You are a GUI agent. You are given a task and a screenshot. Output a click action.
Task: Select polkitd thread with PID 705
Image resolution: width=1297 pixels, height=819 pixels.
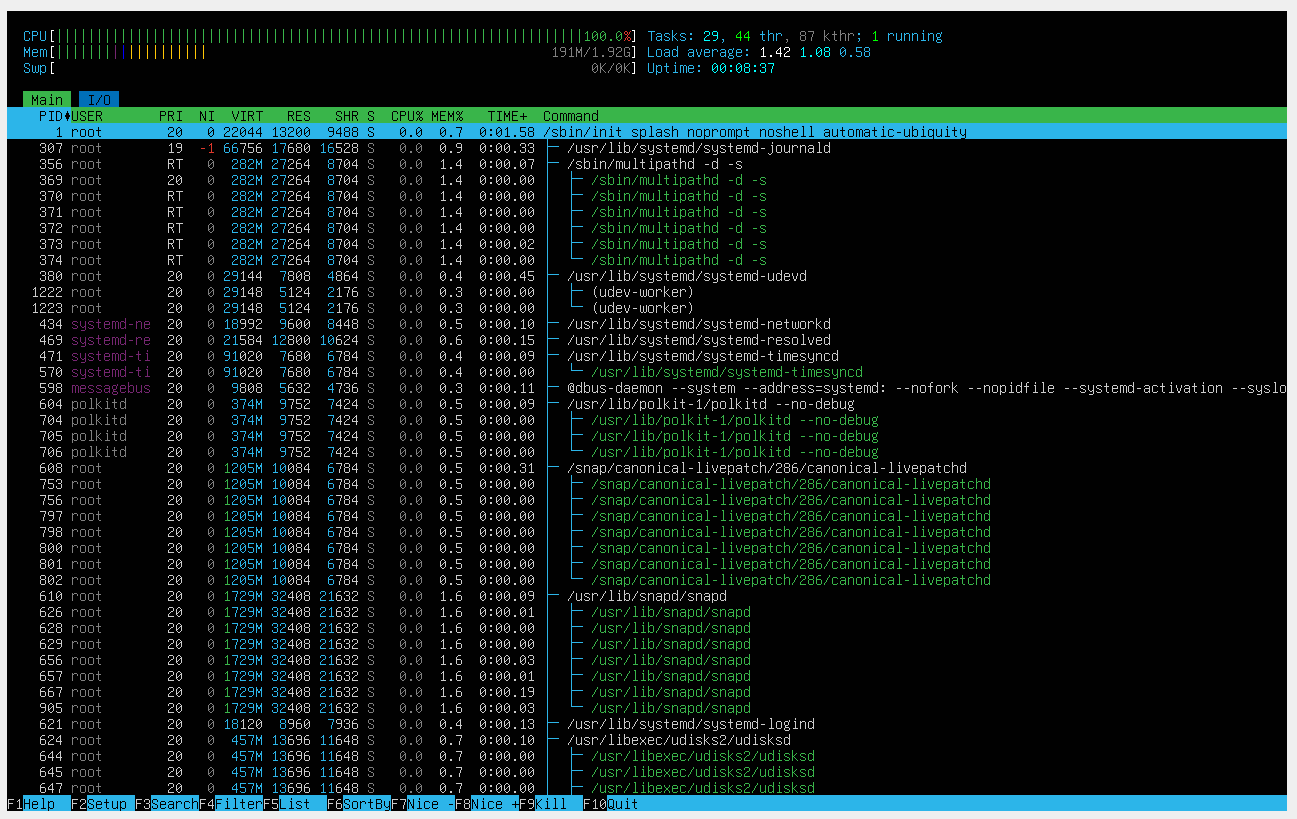click(x=647, y=436)
